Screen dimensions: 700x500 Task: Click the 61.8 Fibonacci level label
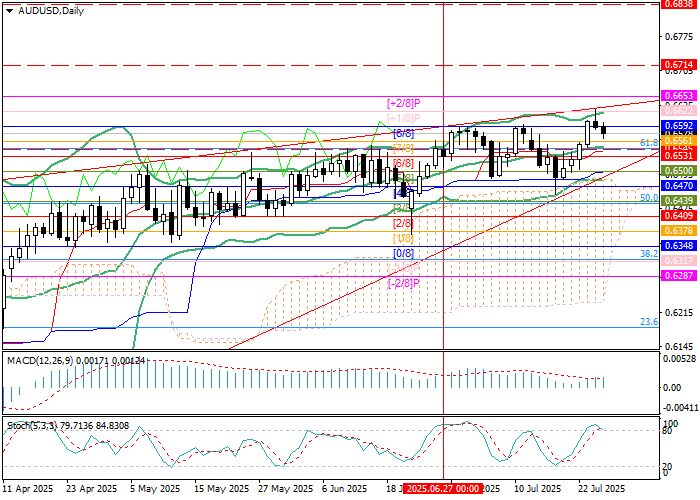649,142
